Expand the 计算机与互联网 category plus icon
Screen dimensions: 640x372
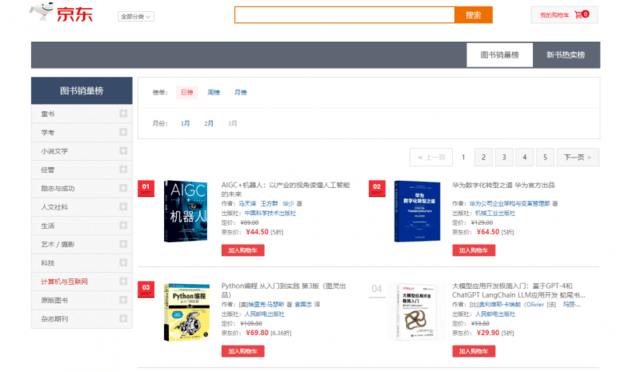pyautogui.click(x=123, y=281)
